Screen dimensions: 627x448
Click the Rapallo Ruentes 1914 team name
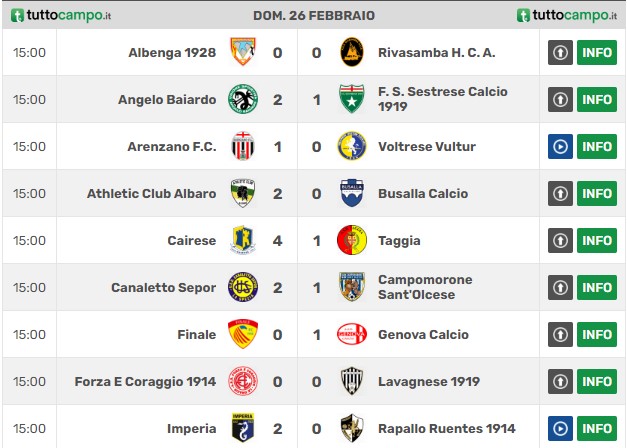pyautogui.click(x=447, y=429)
